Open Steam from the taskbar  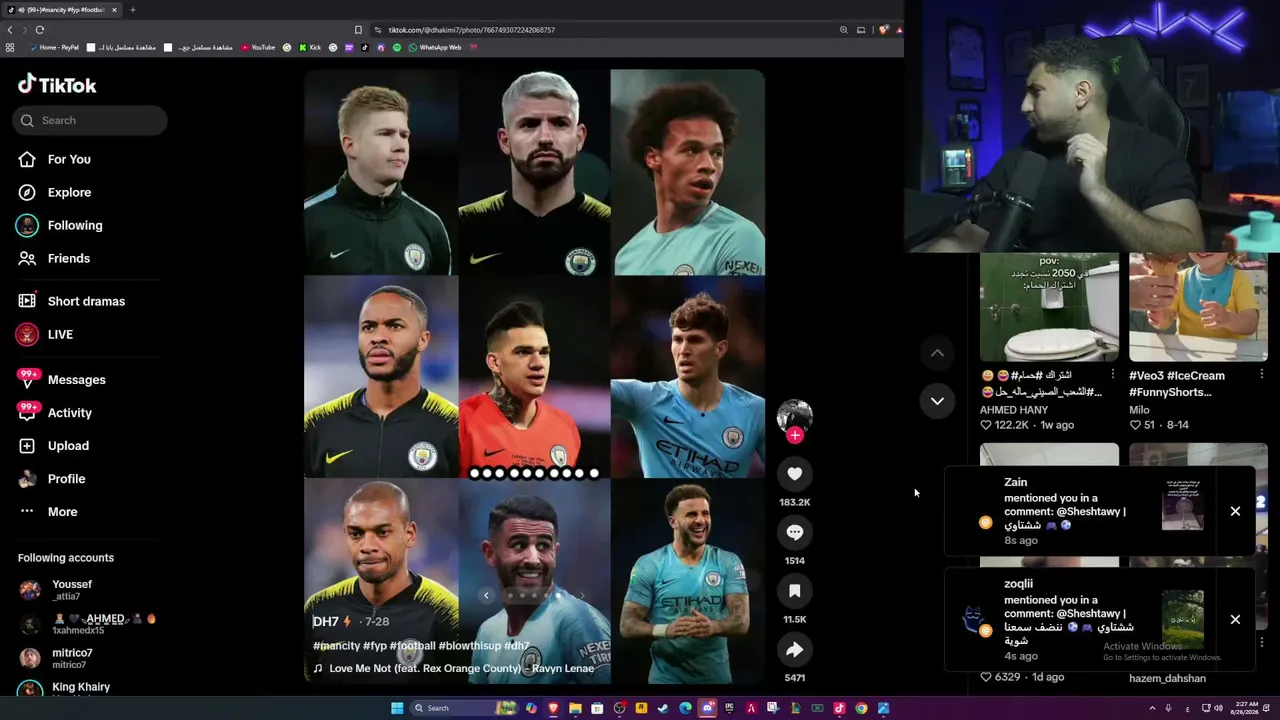tap(663, 708)
